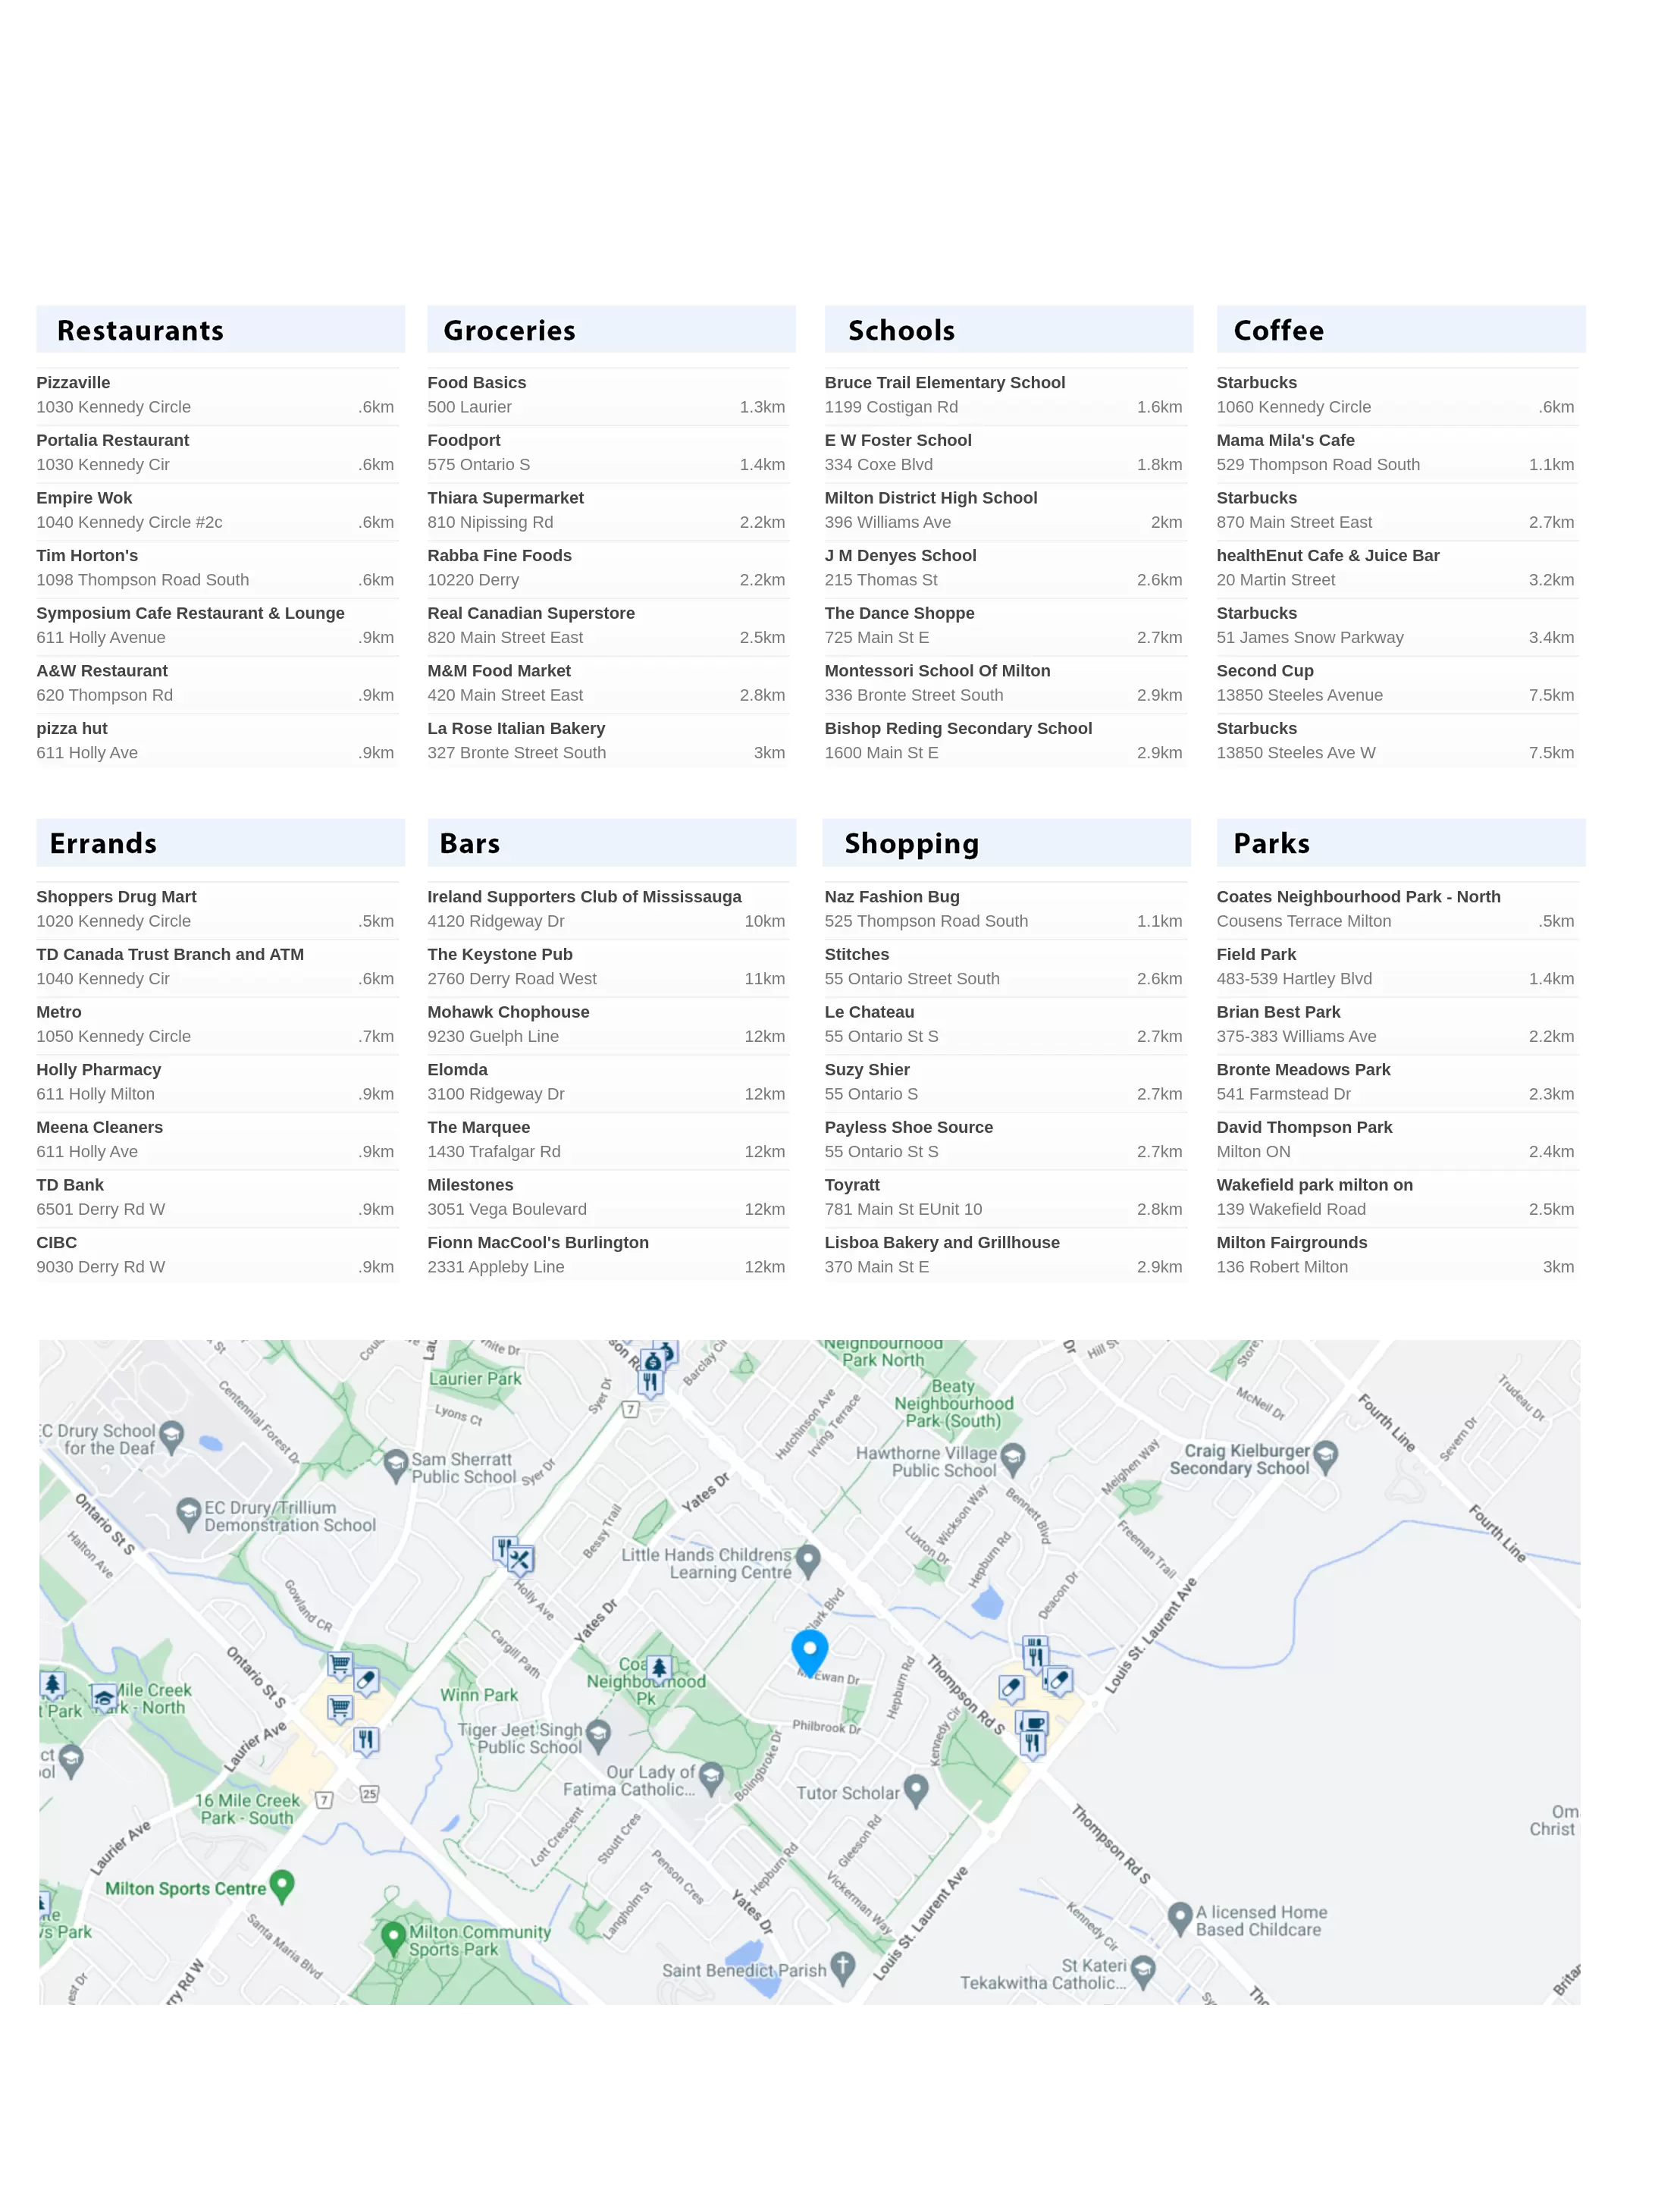
Task: Click the Milton Sports Centre green pin
Action: 282,1885
